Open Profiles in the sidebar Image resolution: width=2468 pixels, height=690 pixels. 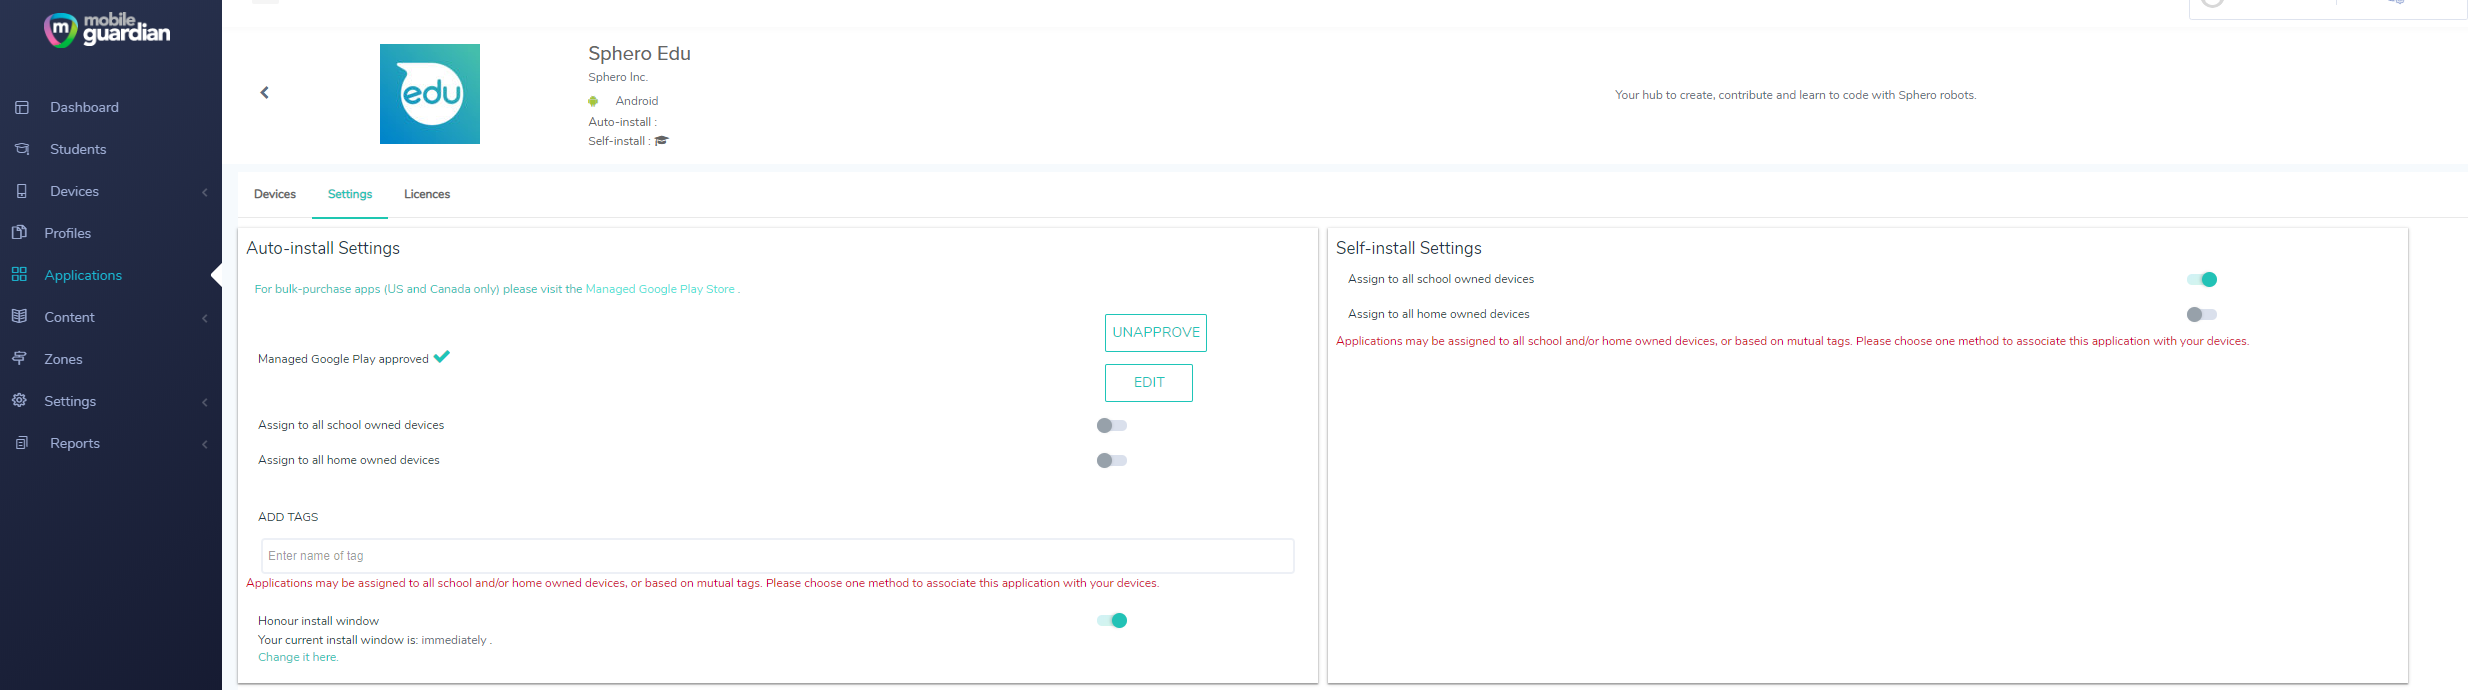[67, 233]
